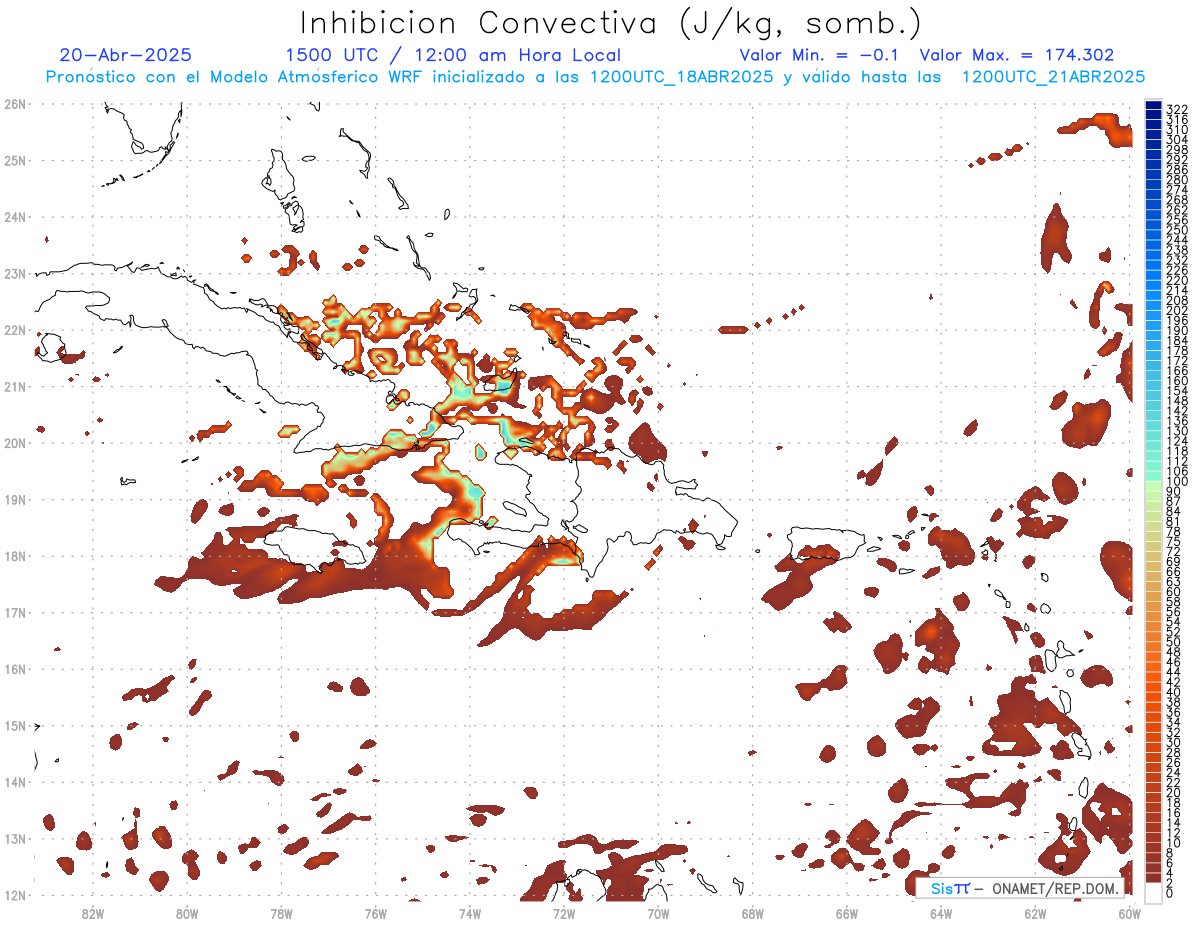Screen dimensions: 1200x927
Task: Click the 'Inhibicion Convectiva (J/kg, somb.)' title
Action: (611, 23)
